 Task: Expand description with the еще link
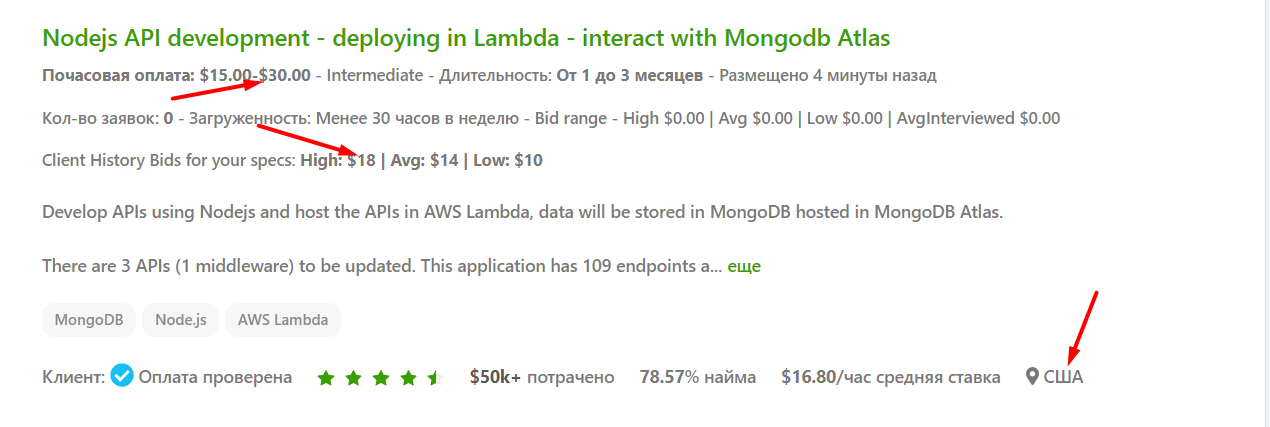click(744, 266)
